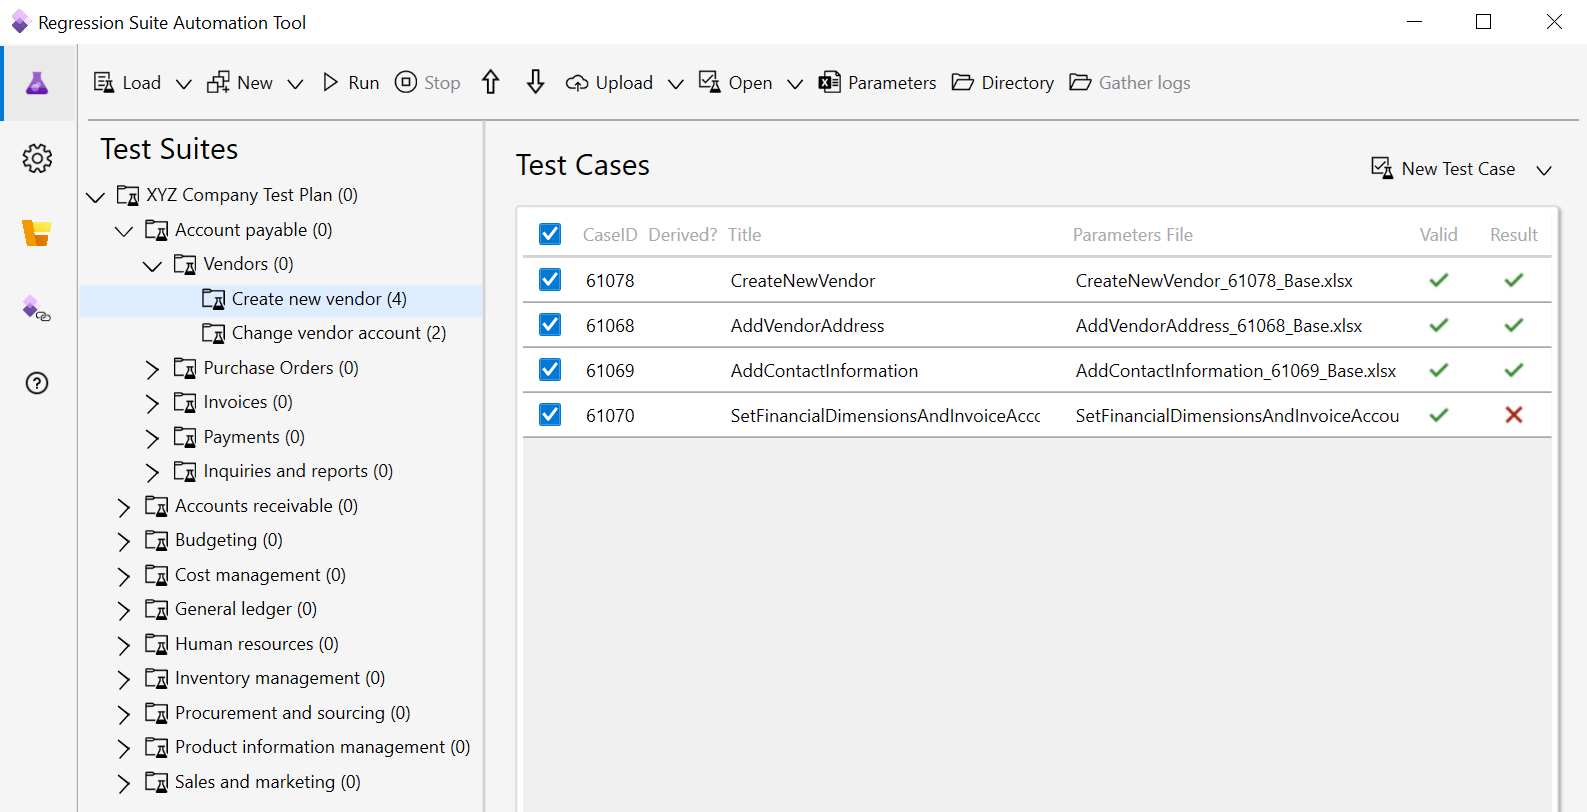This screenshot has width=1587, height=812.
Task: Click the Upload button
Action: (x=610, y=82)
